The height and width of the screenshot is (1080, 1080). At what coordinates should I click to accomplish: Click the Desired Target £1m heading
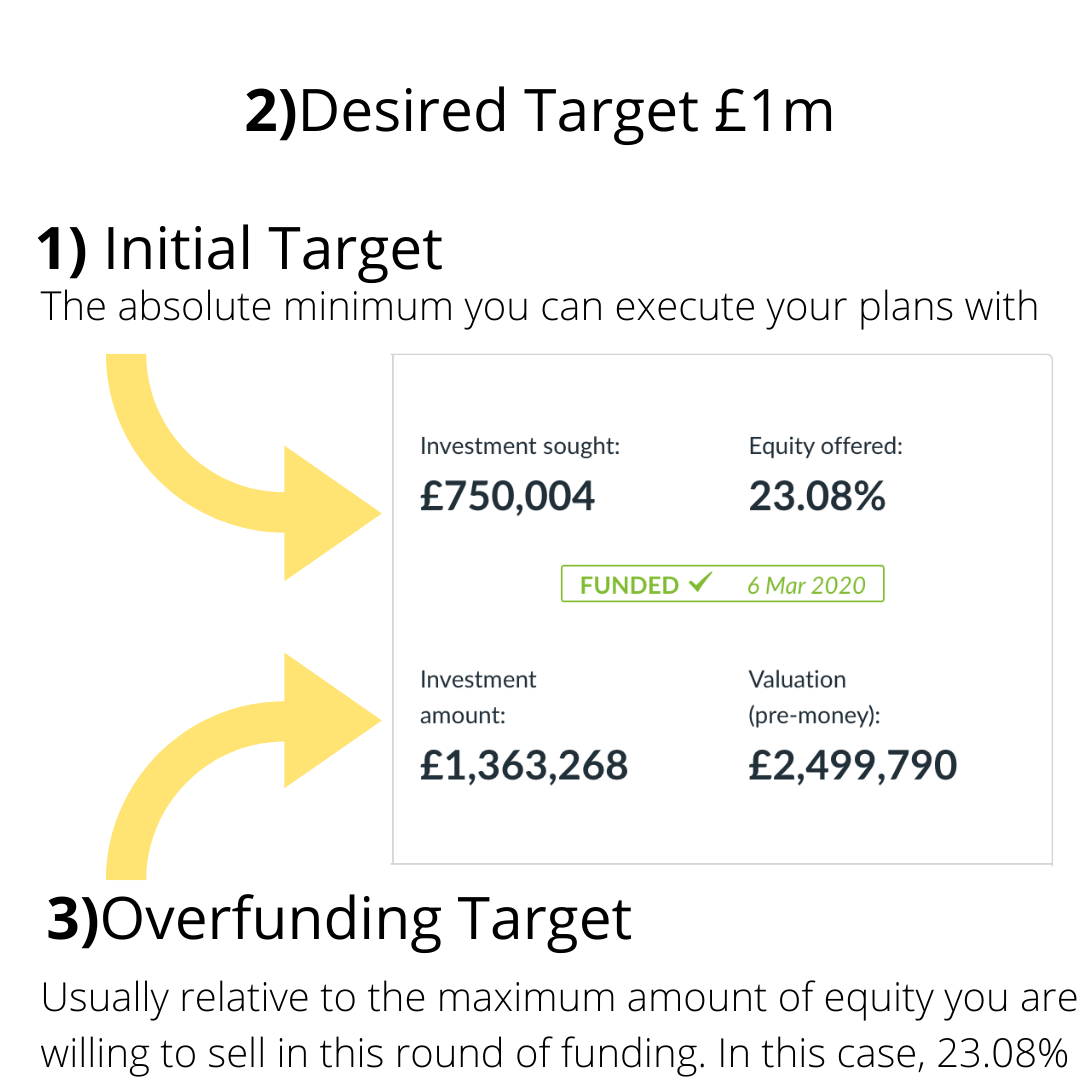pos(539,110)
